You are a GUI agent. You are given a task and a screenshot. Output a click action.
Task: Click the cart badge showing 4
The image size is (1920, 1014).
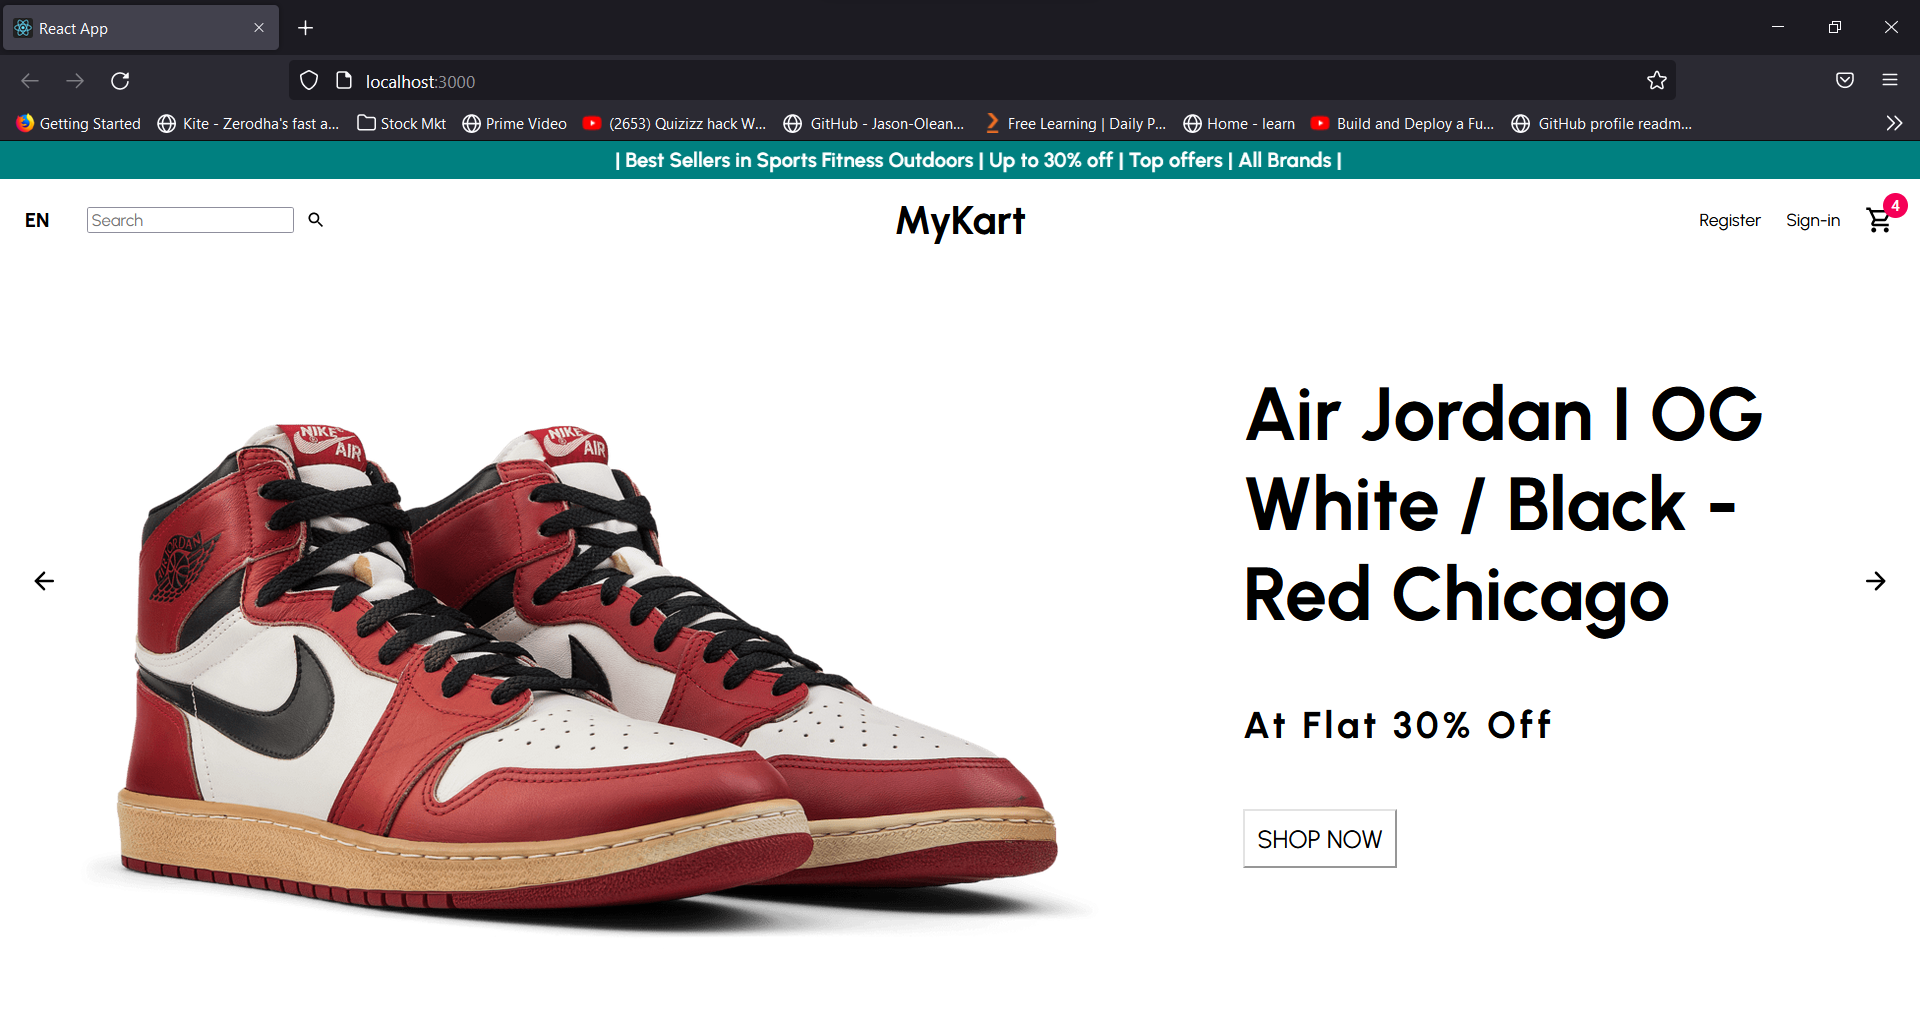click(x=1895, y=206)
